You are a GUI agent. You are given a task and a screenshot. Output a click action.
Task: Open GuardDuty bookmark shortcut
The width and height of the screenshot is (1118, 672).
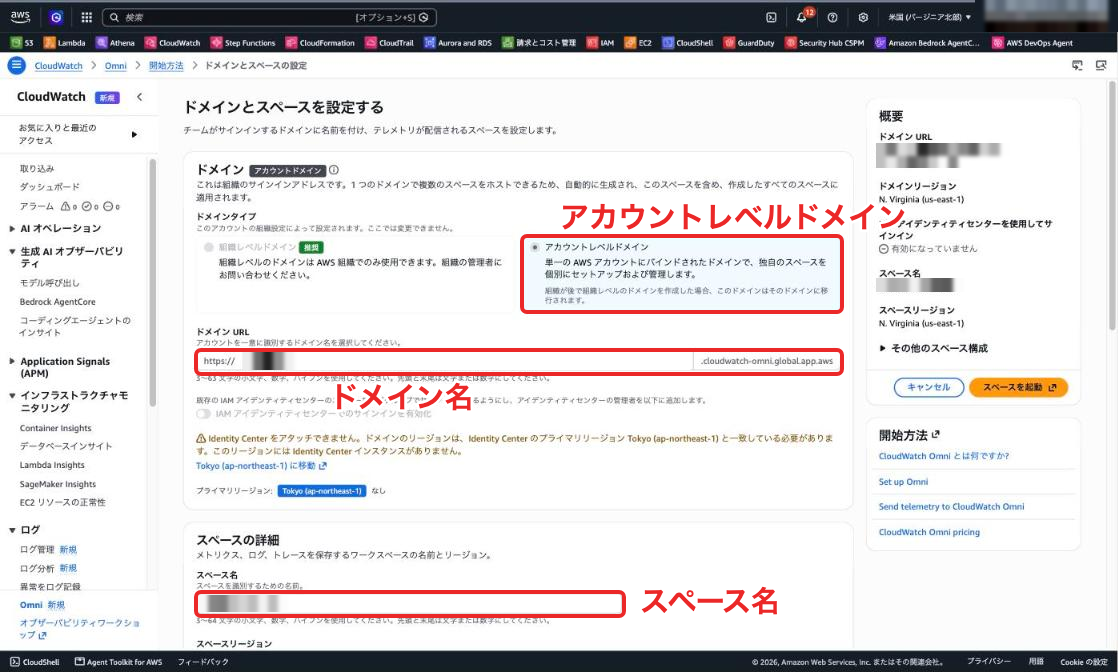(x=749, y=43)
